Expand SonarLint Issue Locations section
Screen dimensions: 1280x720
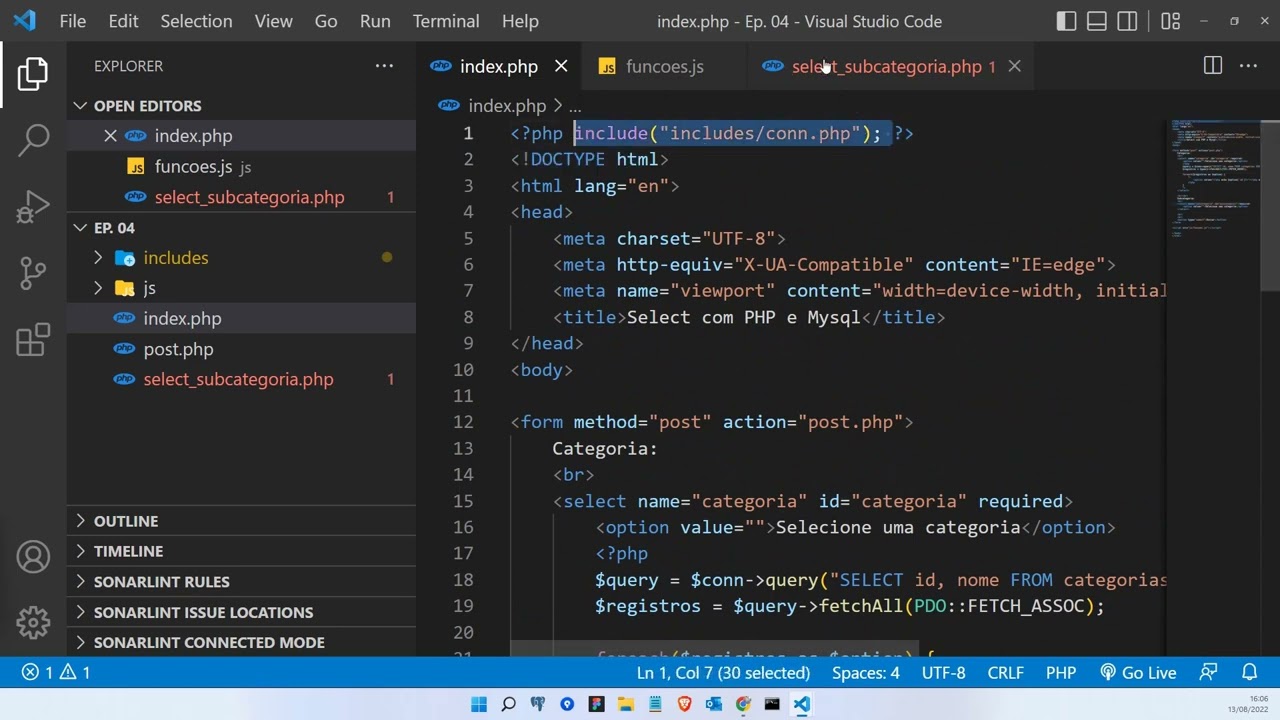[x=241, y=612]
